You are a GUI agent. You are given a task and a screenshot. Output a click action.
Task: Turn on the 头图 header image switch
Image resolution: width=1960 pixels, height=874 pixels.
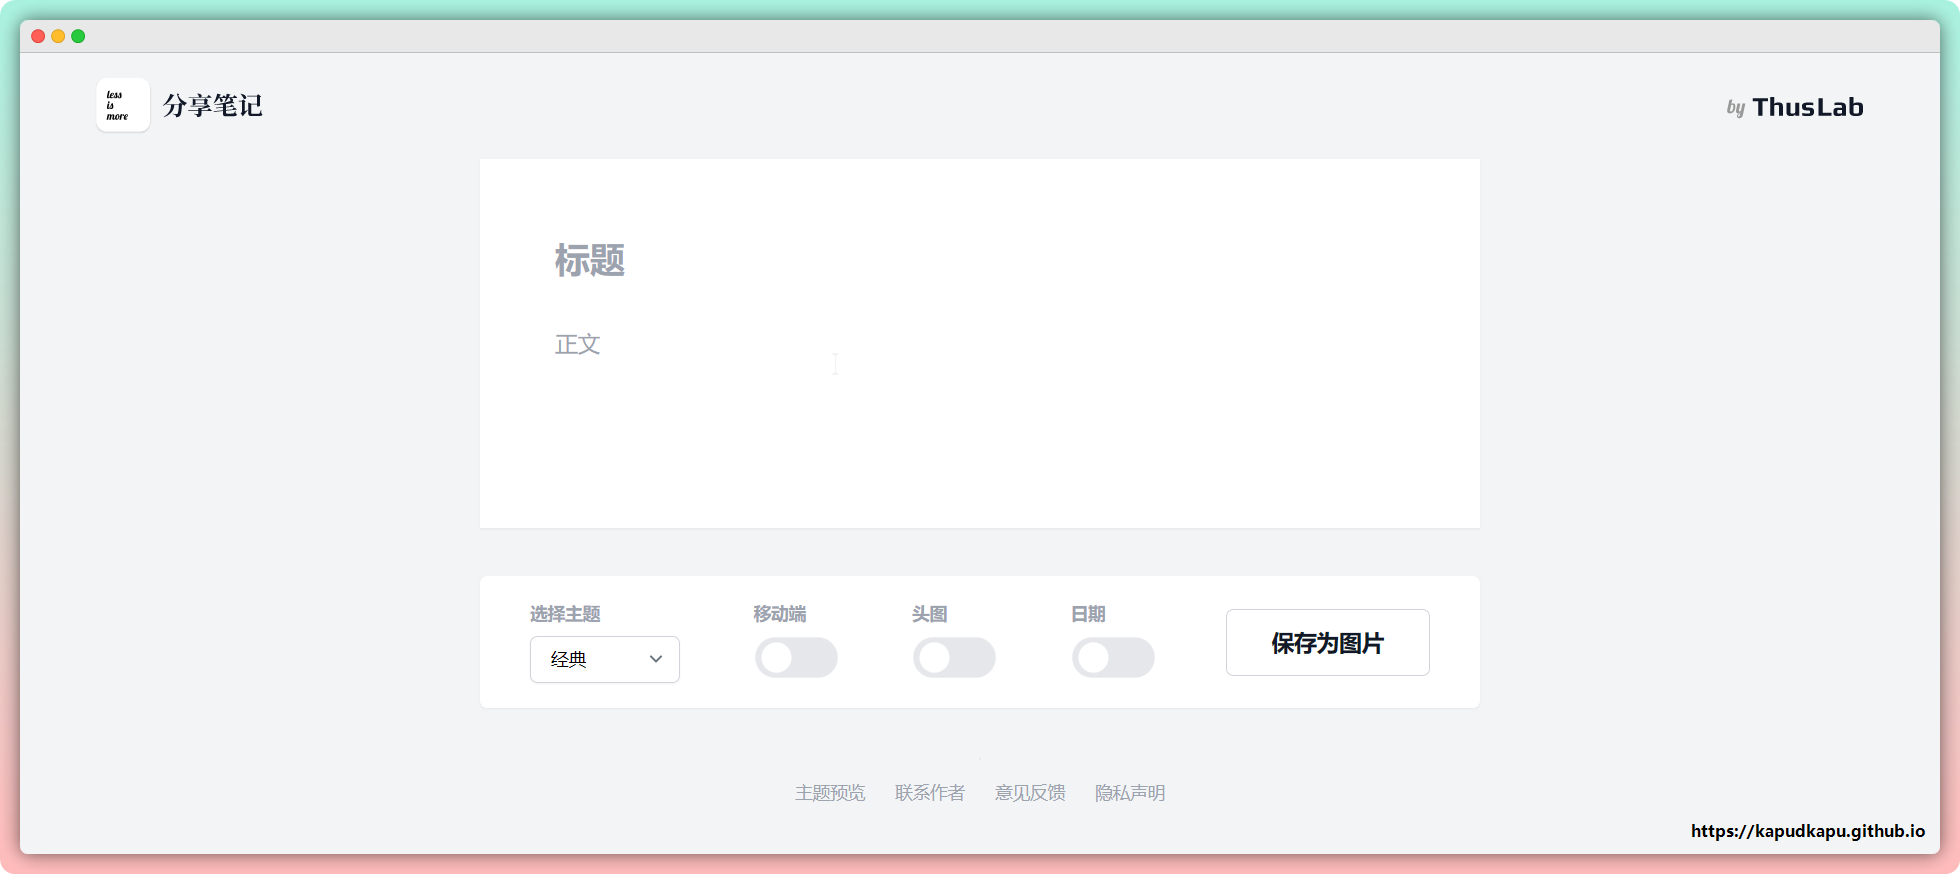pos(954,658)
